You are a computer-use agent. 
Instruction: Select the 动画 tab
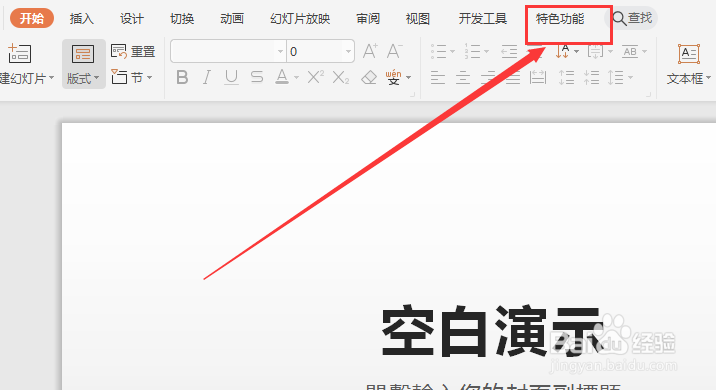click(x=232, y=19)
